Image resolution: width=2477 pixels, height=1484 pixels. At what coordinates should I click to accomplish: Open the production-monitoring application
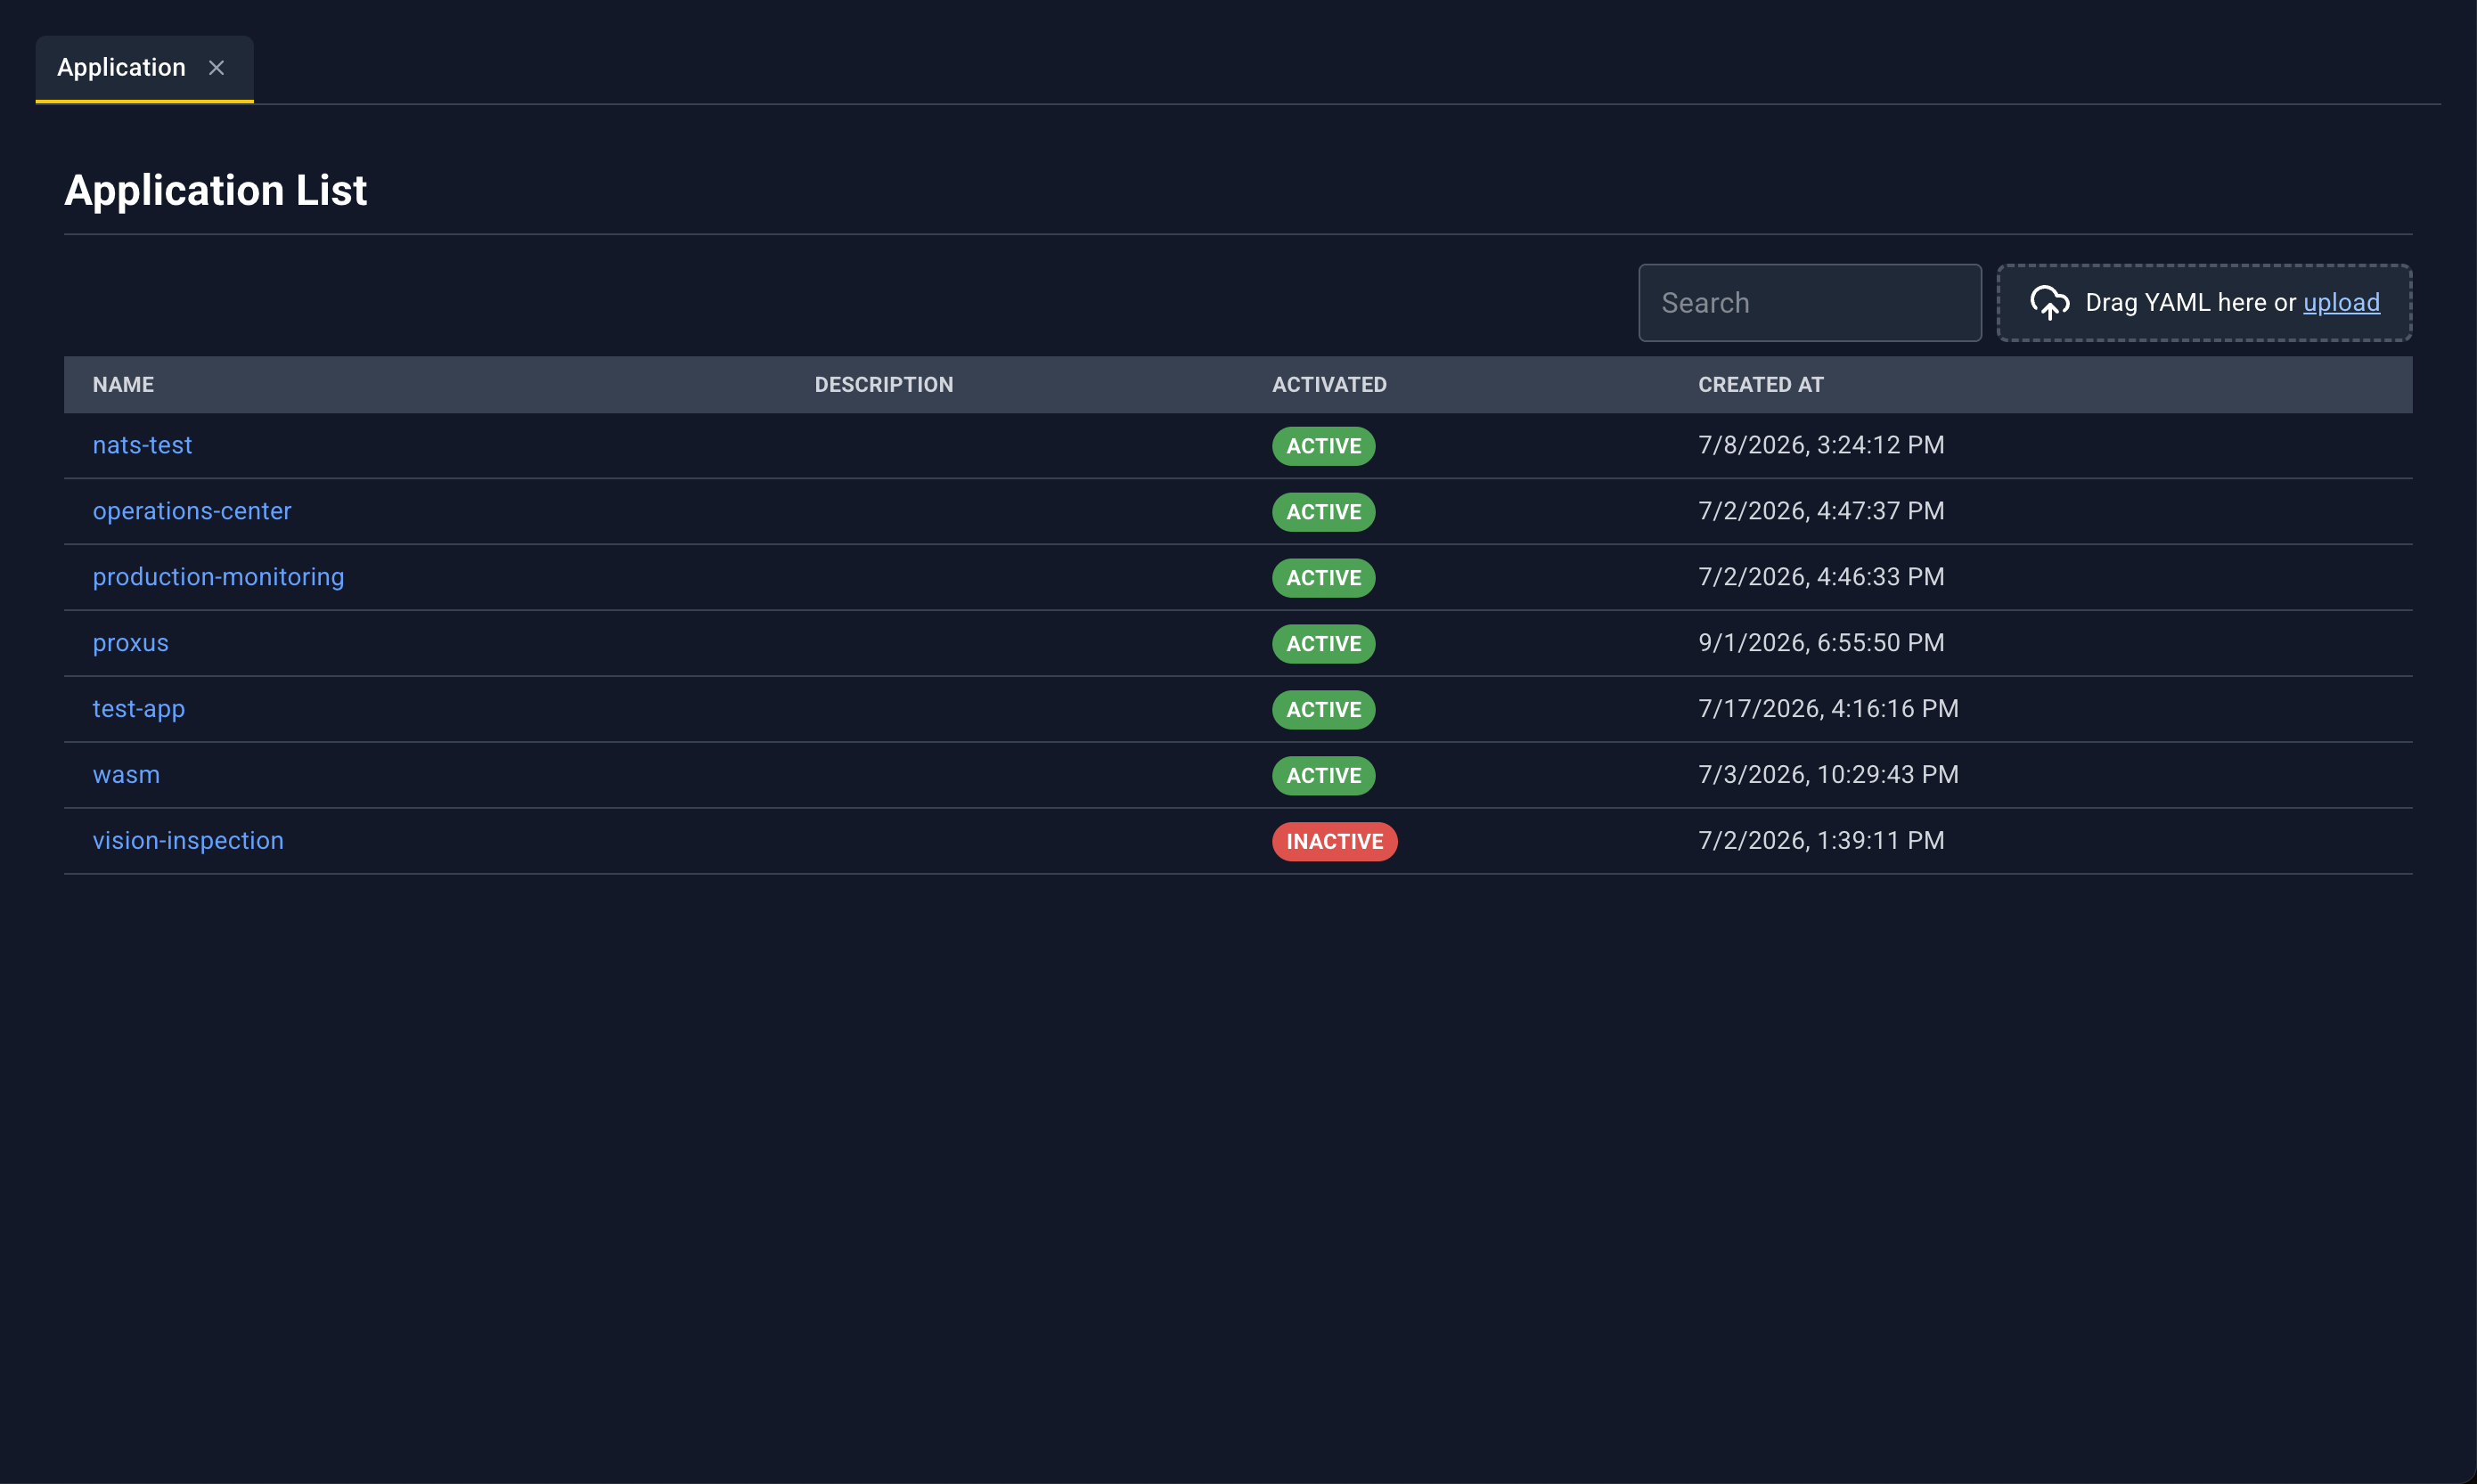point(218,577)
